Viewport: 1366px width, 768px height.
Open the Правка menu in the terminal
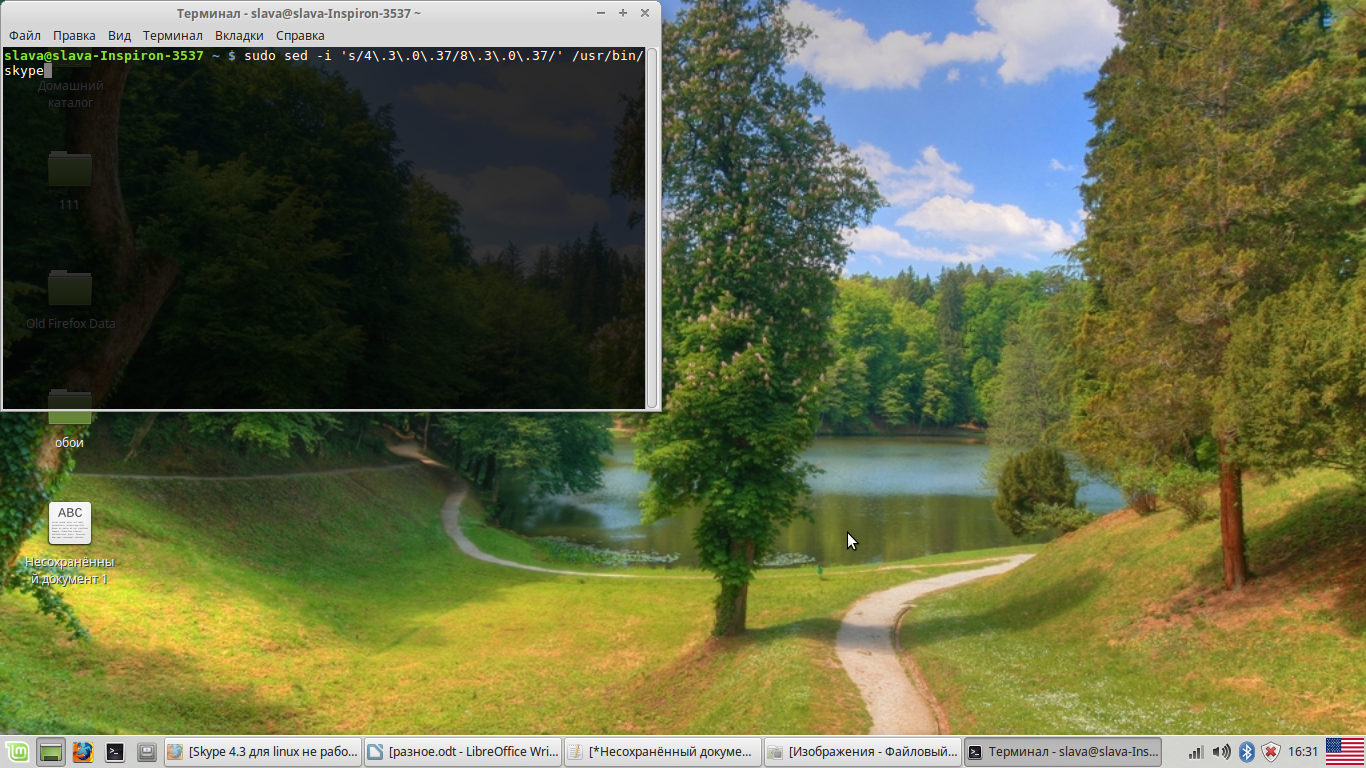[x=74, y=35]
